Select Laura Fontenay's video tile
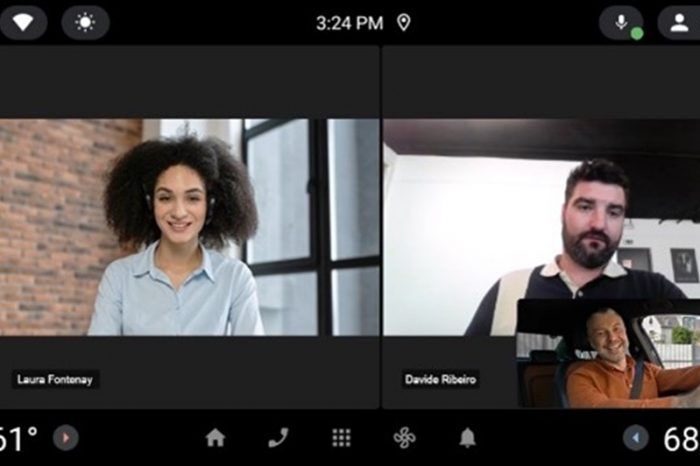 coord(189,227)
